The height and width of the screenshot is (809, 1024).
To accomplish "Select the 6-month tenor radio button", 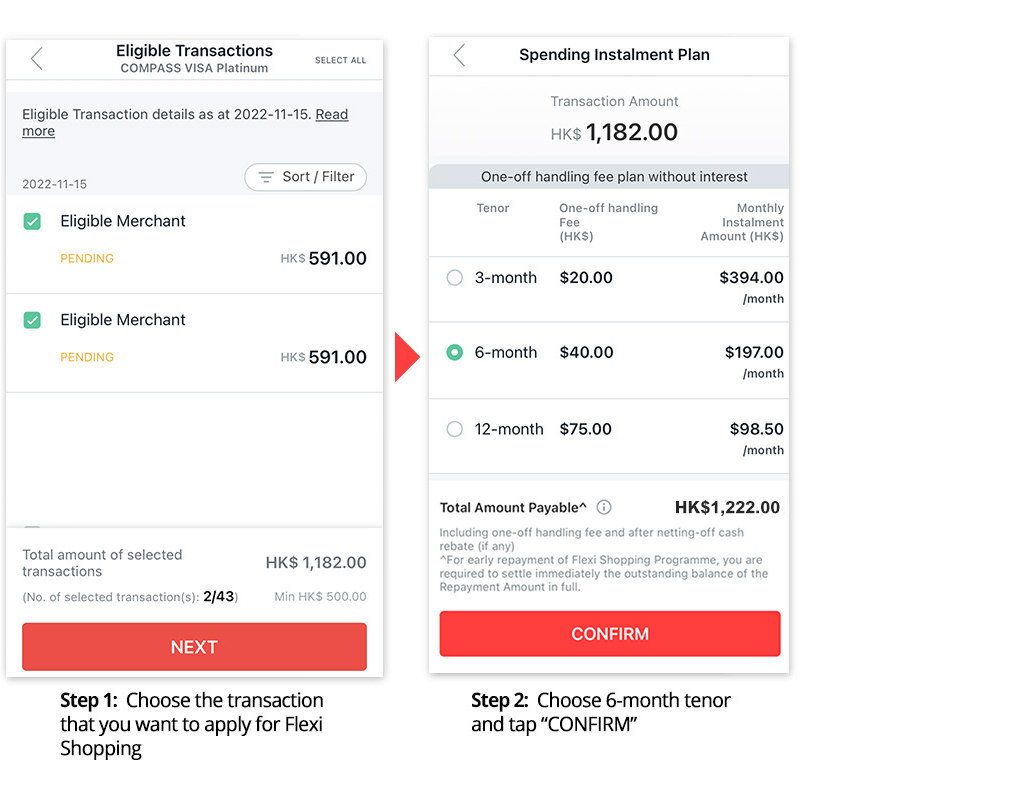I will (x=455, y=353).
